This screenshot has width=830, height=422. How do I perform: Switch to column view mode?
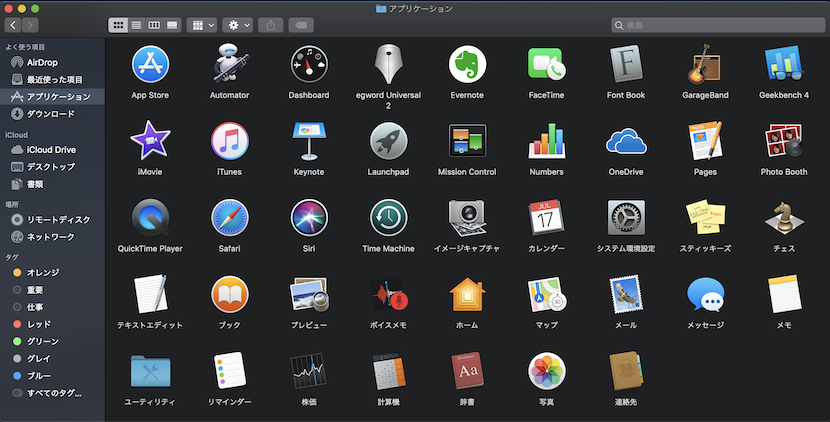pyautogui.click(x=154, y=25)
